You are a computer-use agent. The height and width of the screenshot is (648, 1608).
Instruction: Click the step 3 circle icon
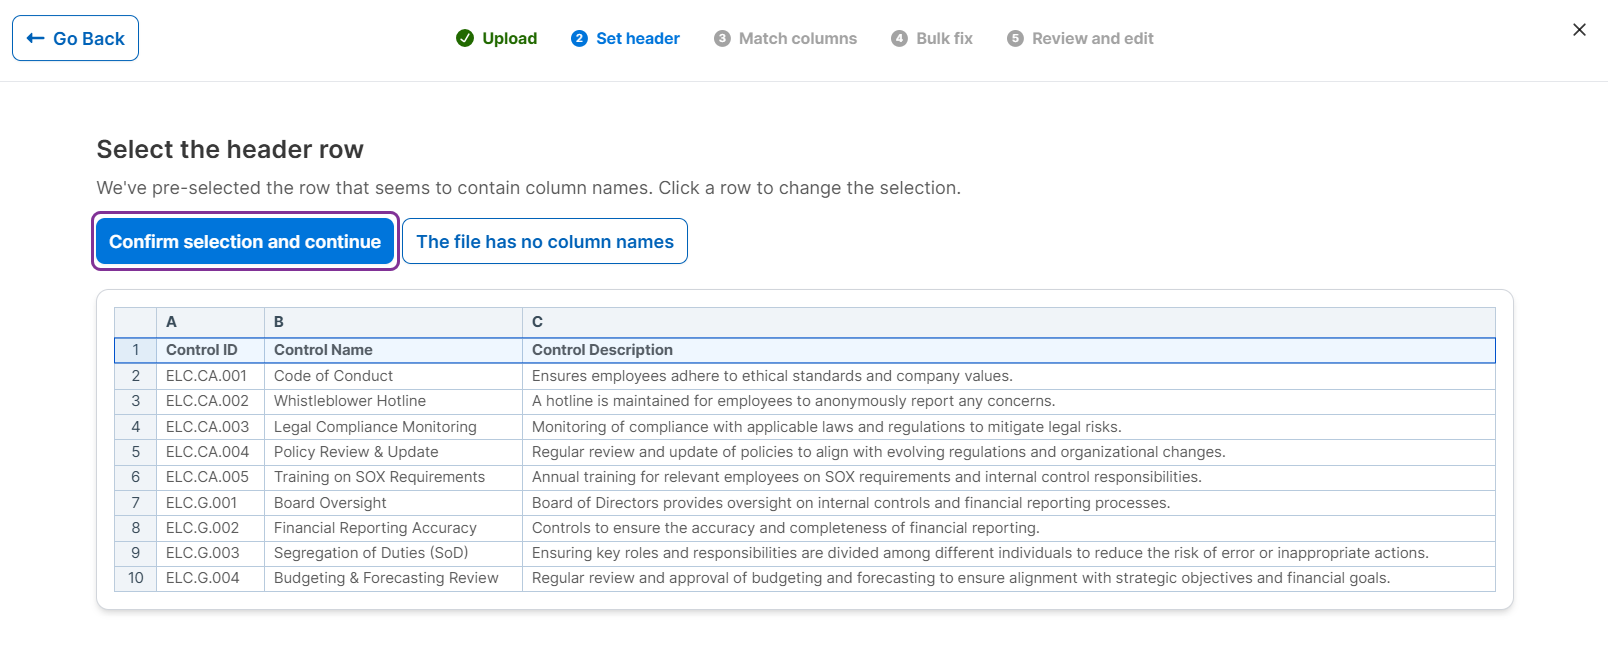pos(722,38)
